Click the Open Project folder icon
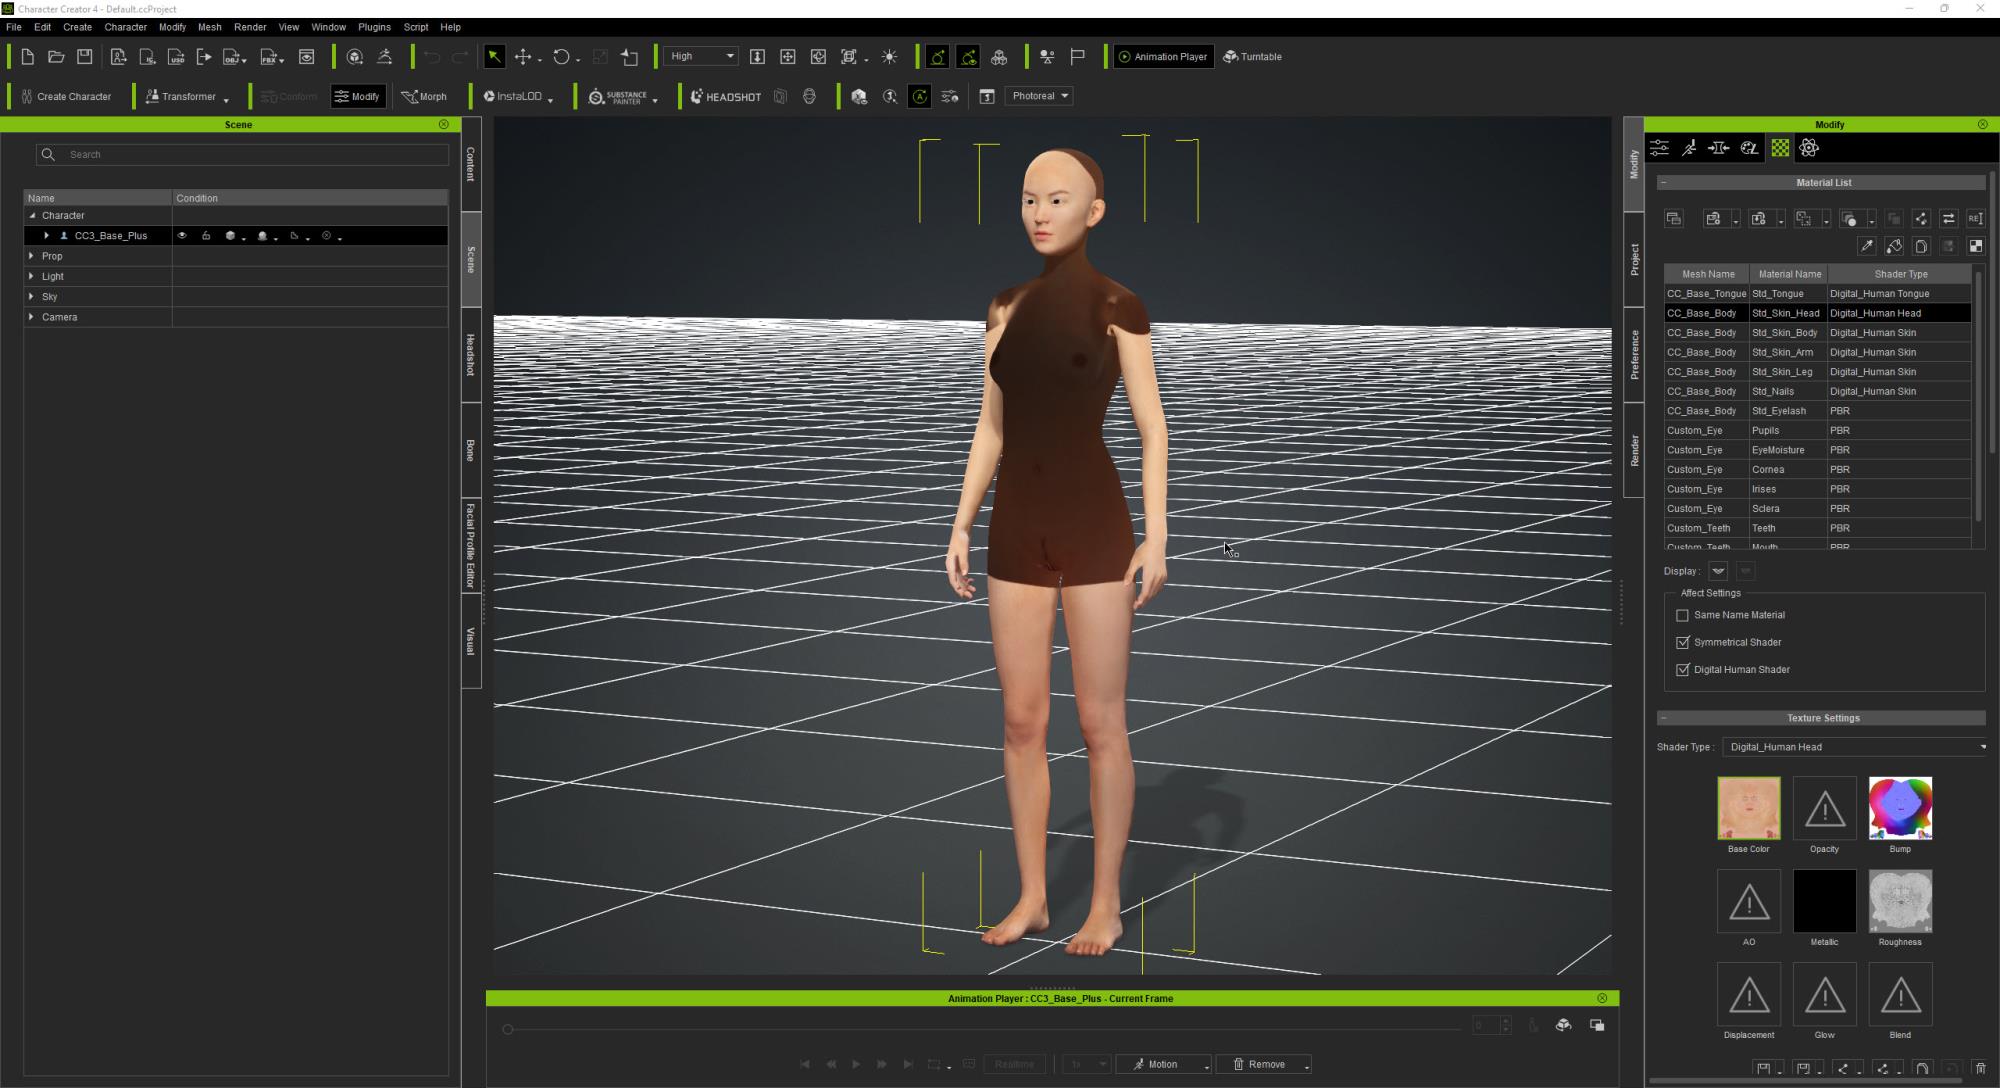Image resolution: width=2000 pixels, height=1088 pixels. click(56, 57)
